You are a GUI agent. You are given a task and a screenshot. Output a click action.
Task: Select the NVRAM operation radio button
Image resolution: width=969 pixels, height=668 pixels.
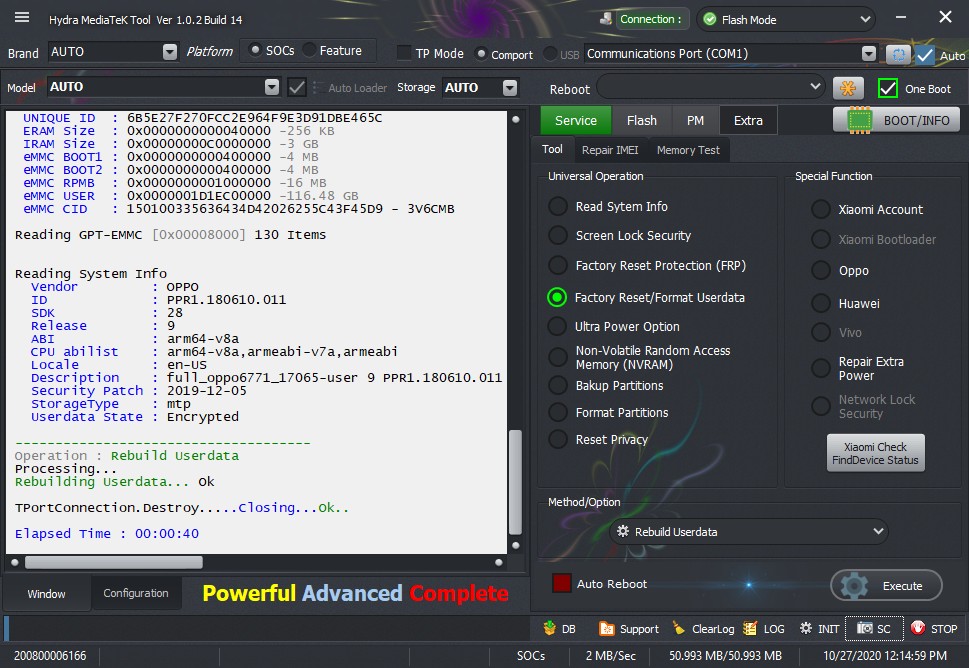[557, 357]
